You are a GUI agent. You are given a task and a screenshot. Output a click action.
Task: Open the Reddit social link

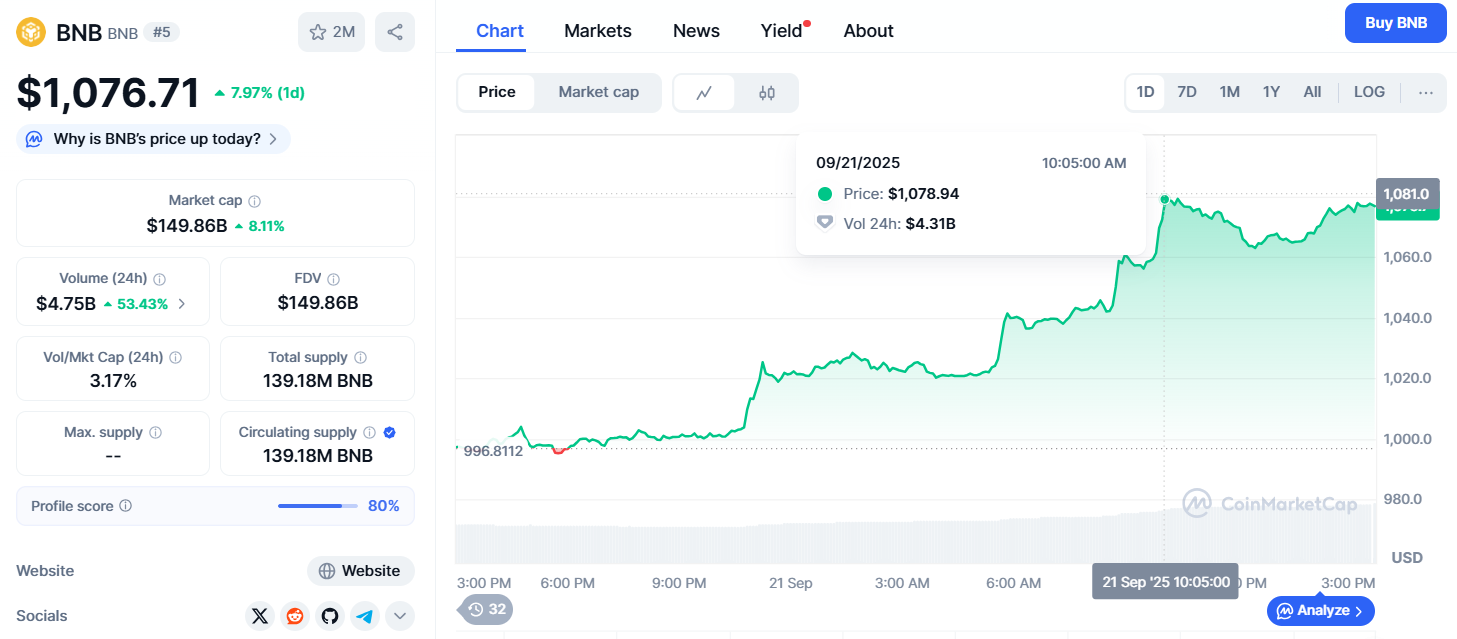pos(295,616)
